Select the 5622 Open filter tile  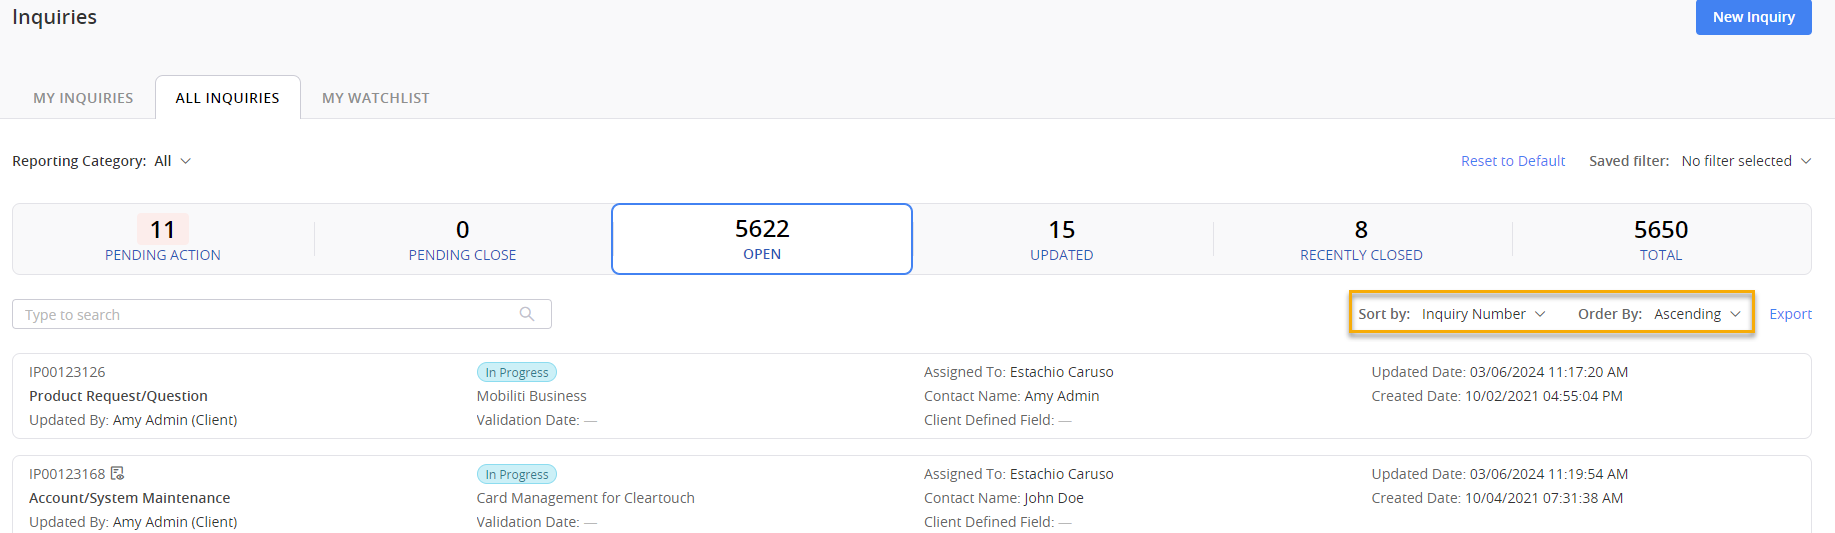(x=762, y=239)
